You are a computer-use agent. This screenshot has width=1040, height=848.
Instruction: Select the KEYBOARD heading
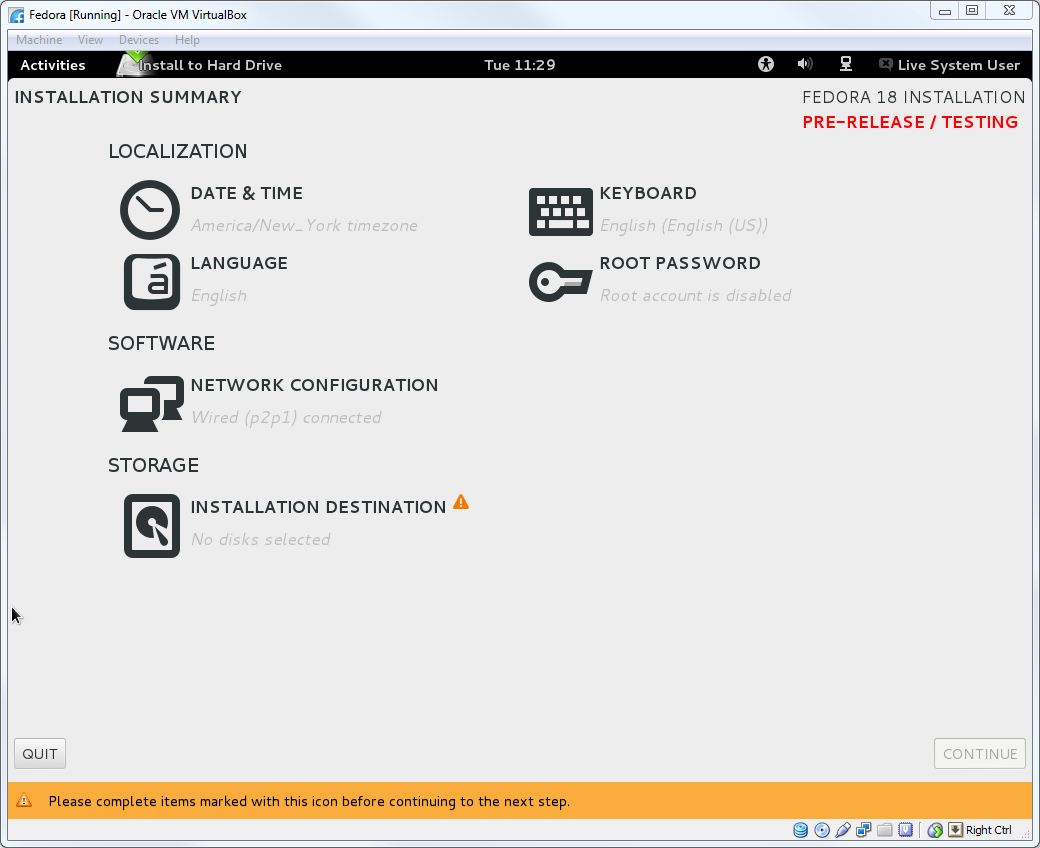click(648, 193)
